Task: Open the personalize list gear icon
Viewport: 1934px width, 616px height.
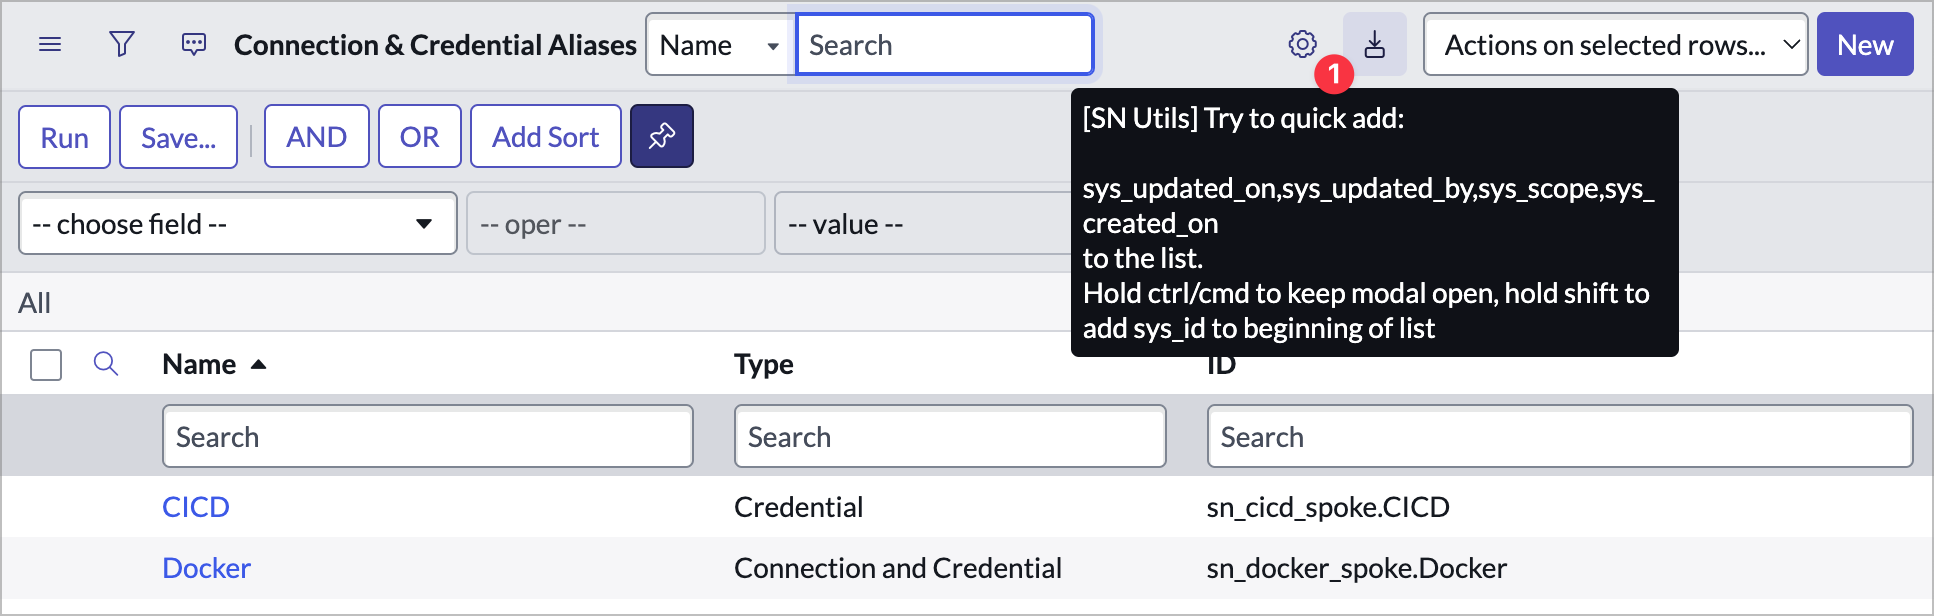Action: click(x=1301, y=45)
